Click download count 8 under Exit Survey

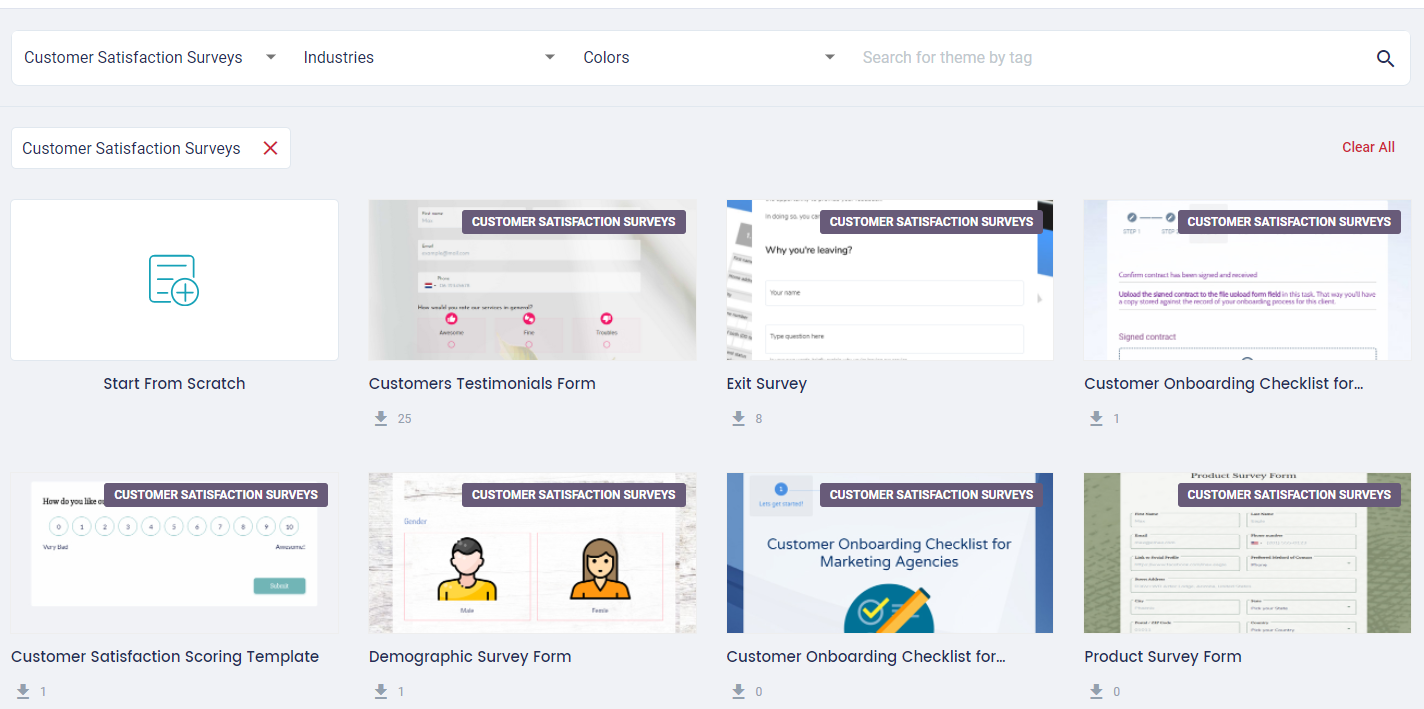coord(759,418)
